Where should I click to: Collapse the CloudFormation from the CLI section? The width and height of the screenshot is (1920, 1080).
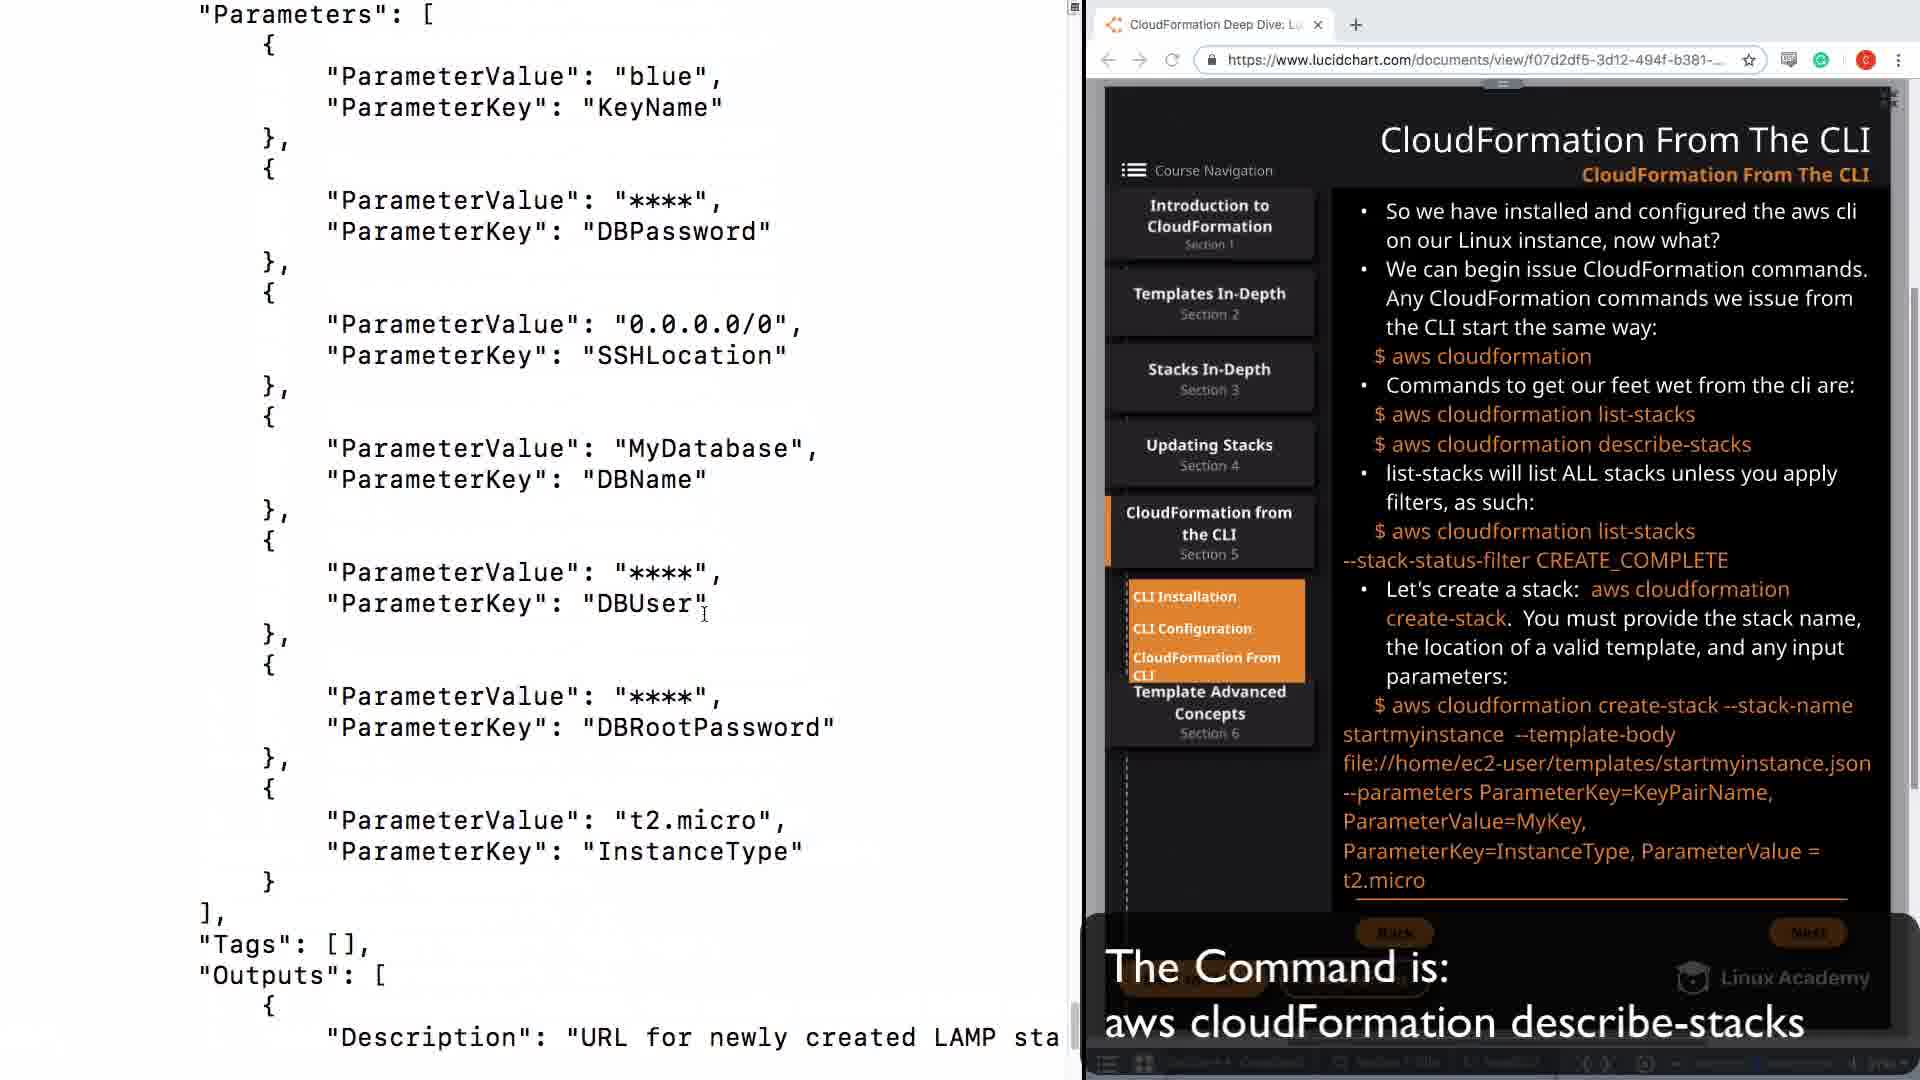pos(1209,531)
